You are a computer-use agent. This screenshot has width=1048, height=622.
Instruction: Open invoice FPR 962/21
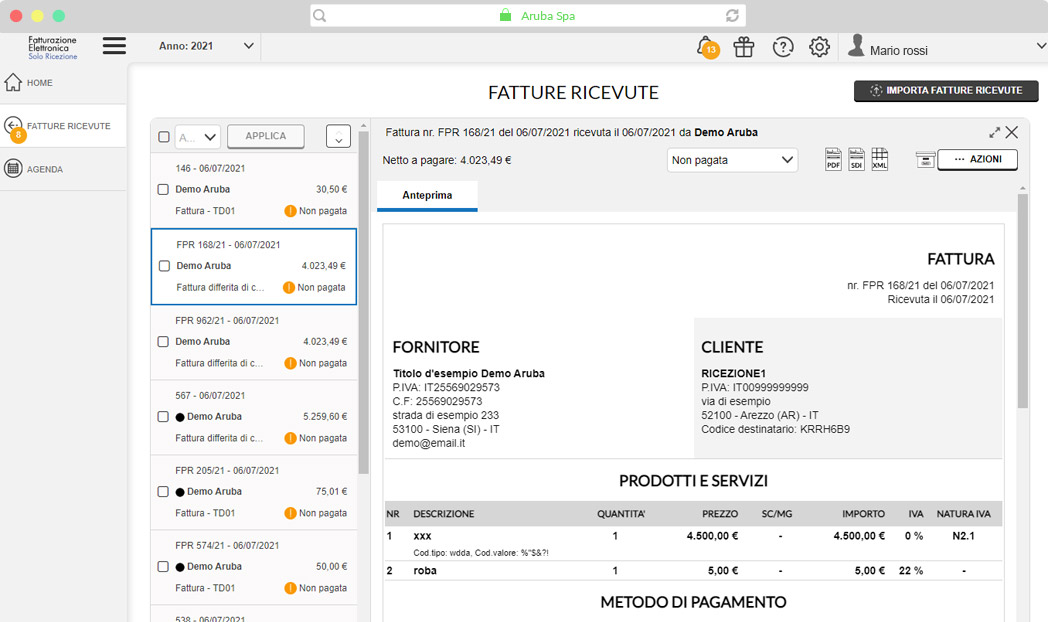click(x=254, y=342)
